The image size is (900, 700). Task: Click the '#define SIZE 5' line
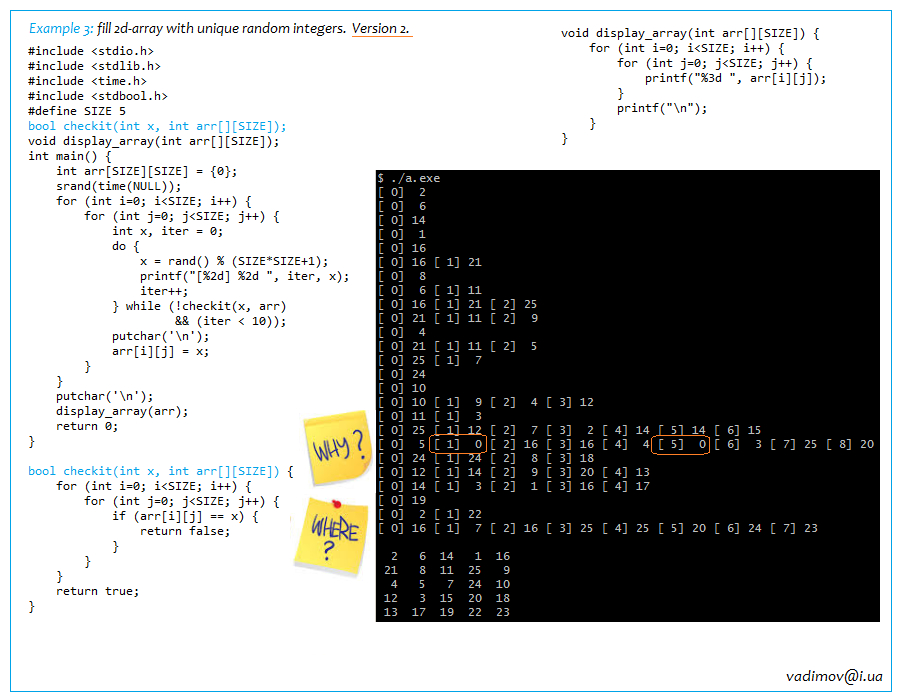click(x=77, y=111)
